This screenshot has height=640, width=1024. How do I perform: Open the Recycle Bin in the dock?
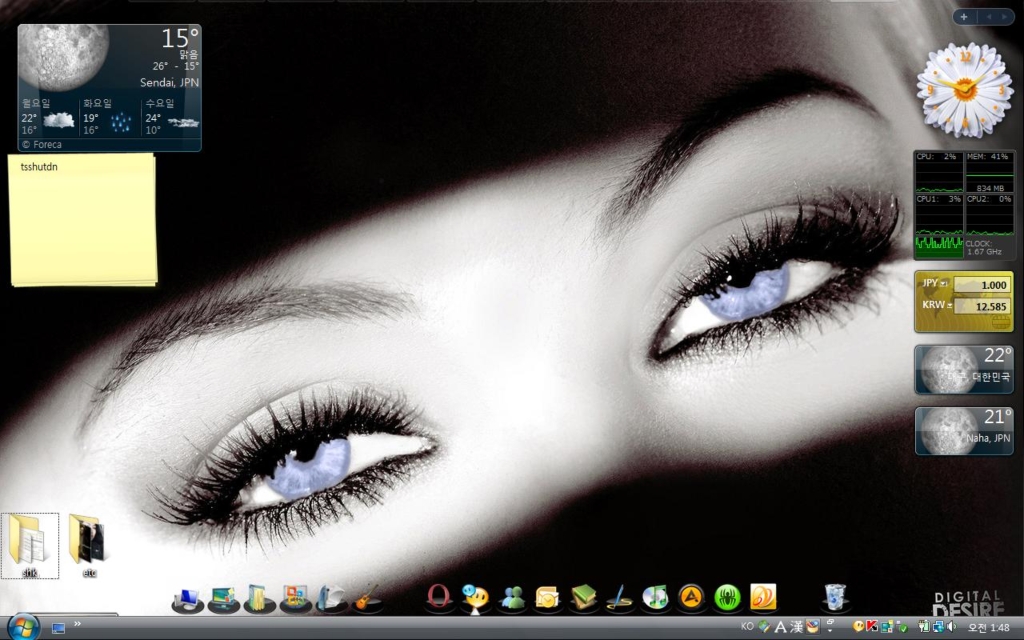tap(835, 598)
